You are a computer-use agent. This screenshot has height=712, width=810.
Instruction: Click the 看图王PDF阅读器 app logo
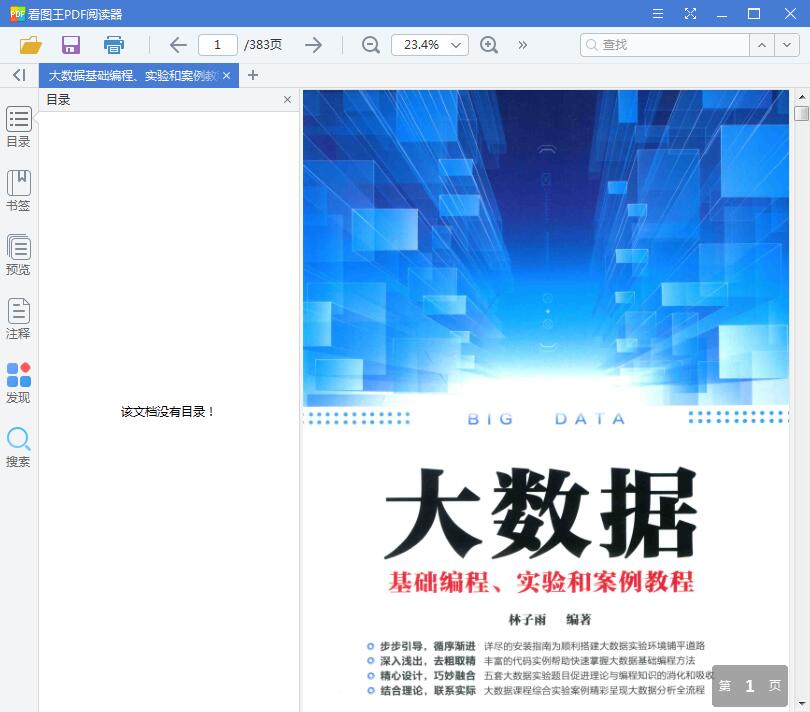(x=17, y=14)
